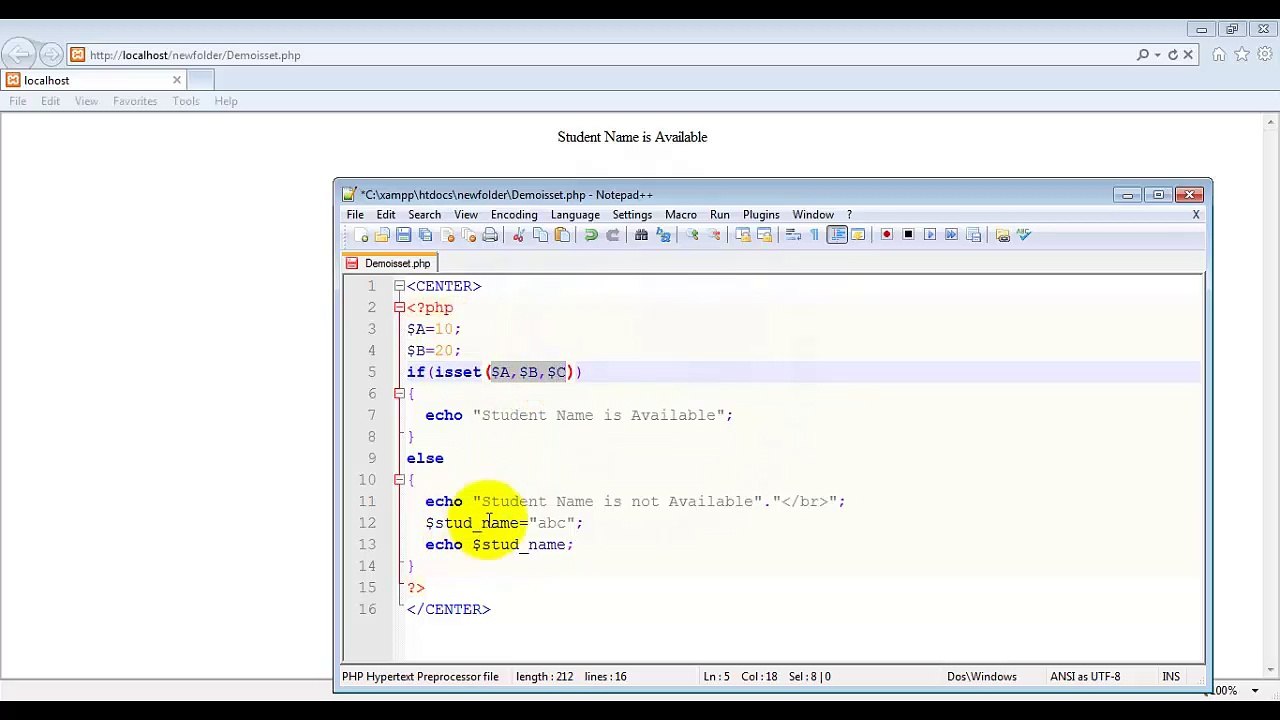Viewport: 1280px width, 720px height.
Task: Open browser Tools gear icon
Action: click(x=1265, y=55)
